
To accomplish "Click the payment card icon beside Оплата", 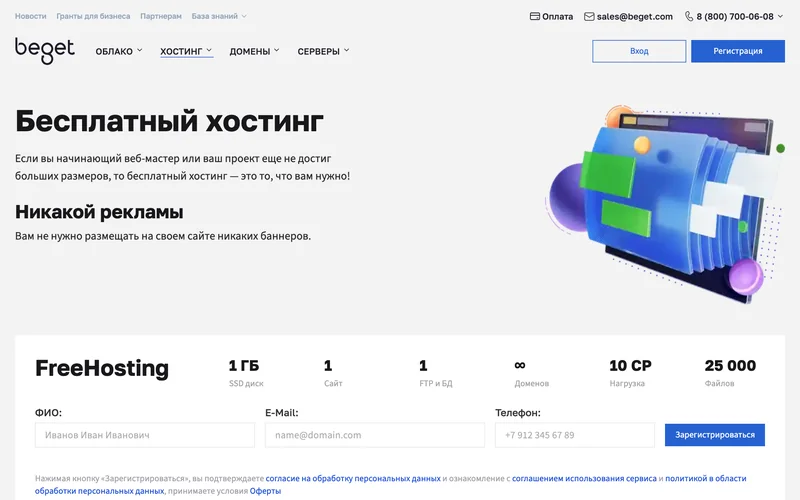I will tap(535, 16).
